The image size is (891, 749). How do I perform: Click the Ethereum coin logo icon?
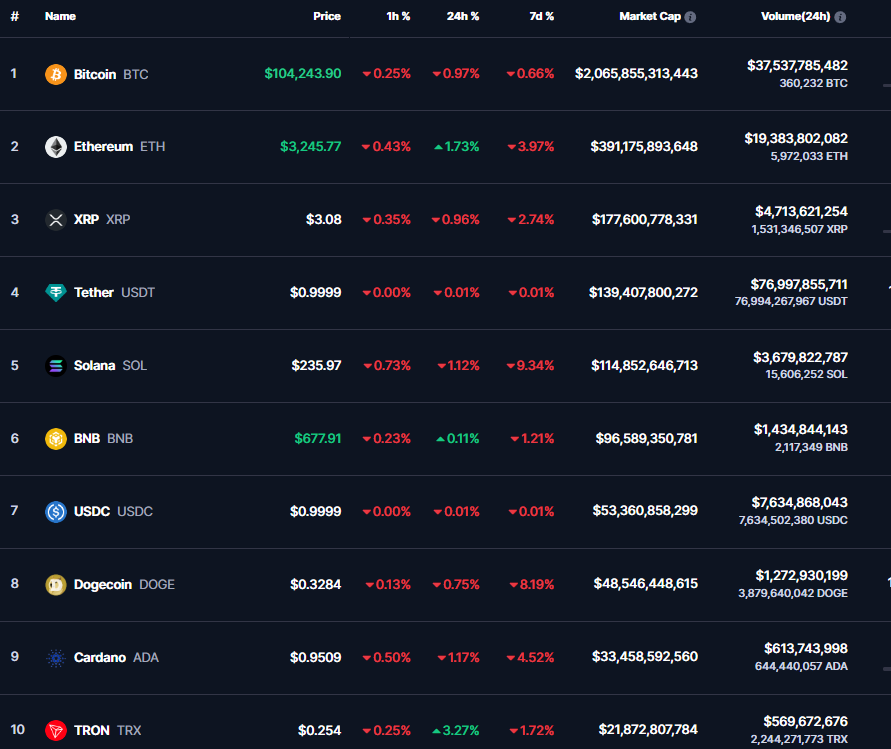[x=56, y=147]
